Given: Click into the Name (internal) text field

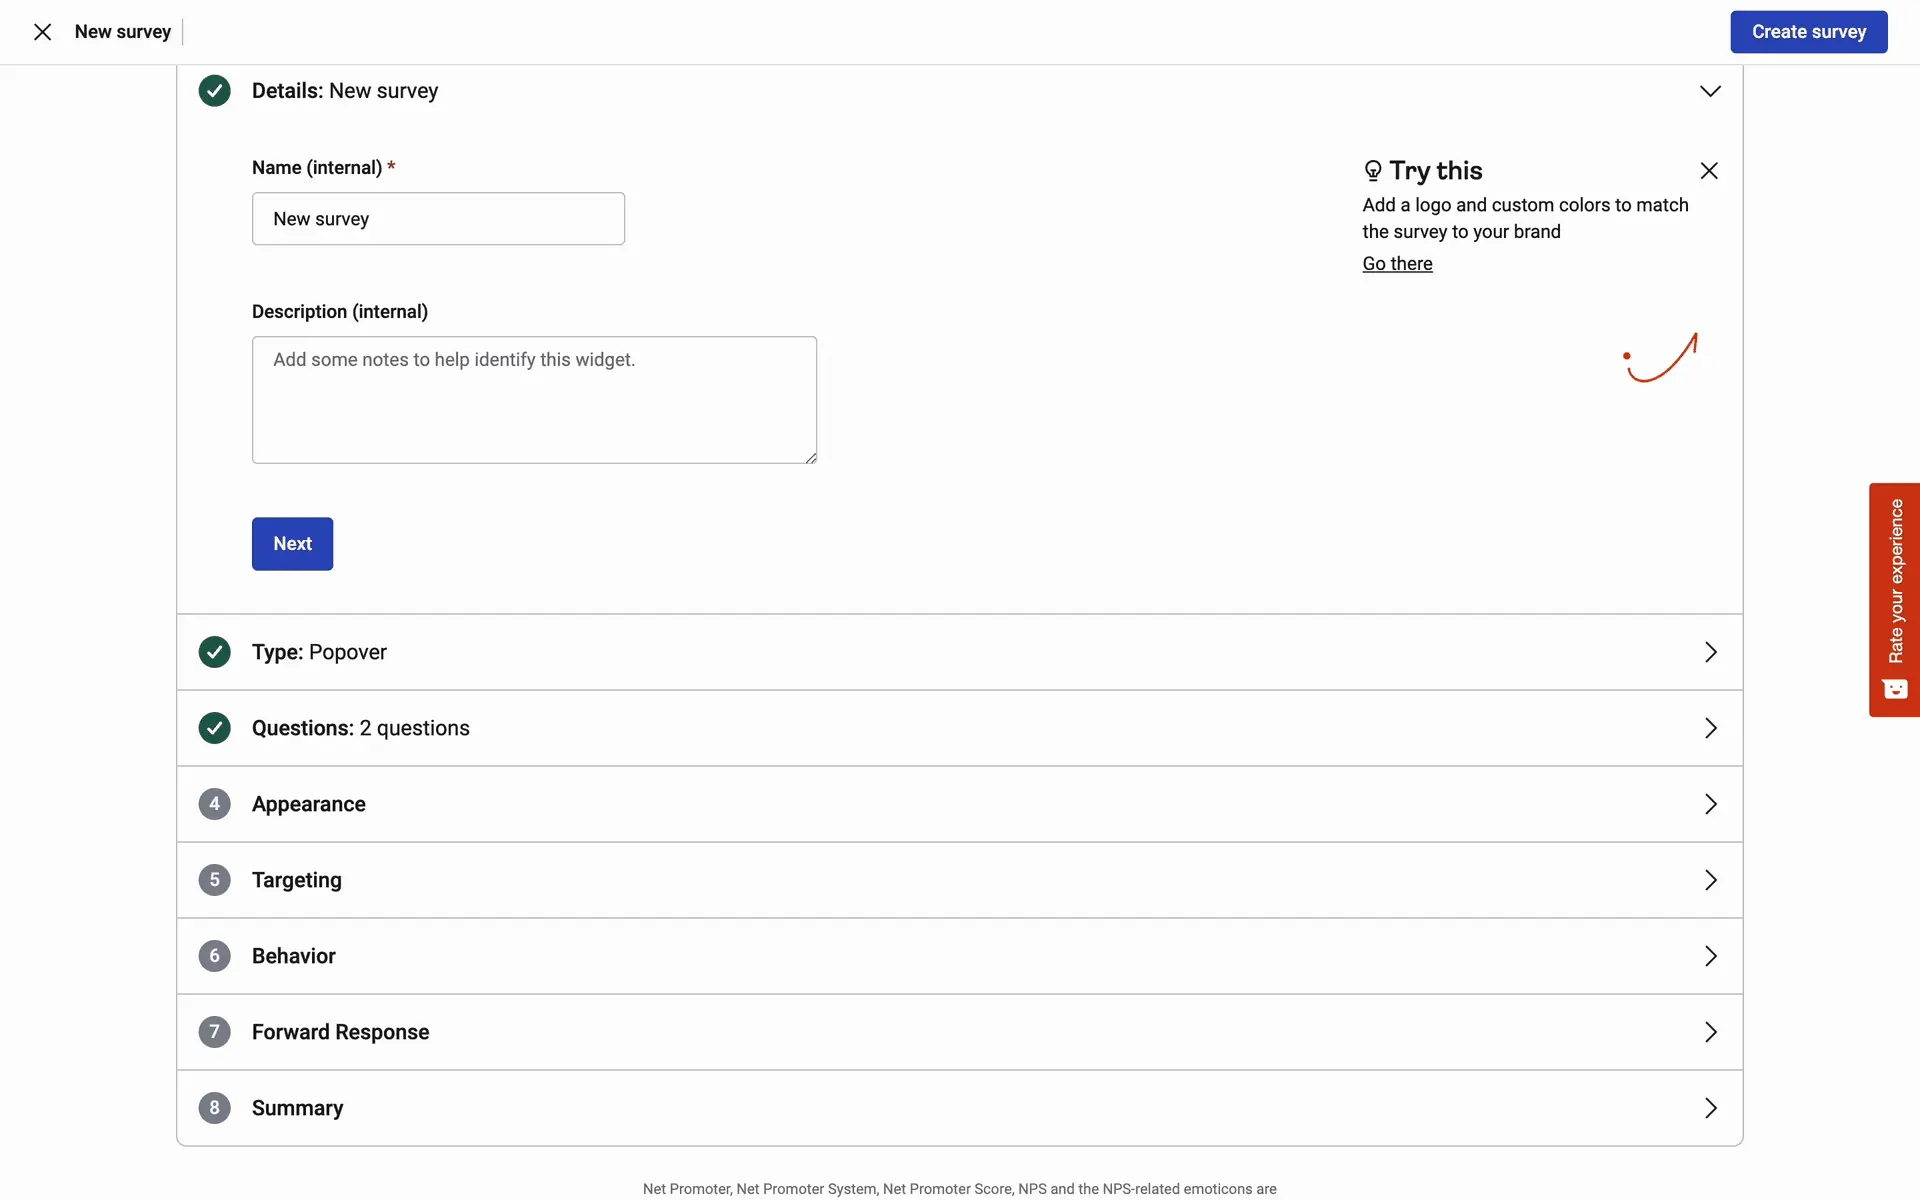Looking at the screenshot, I should pyautogui.click(x=438, y=219).
